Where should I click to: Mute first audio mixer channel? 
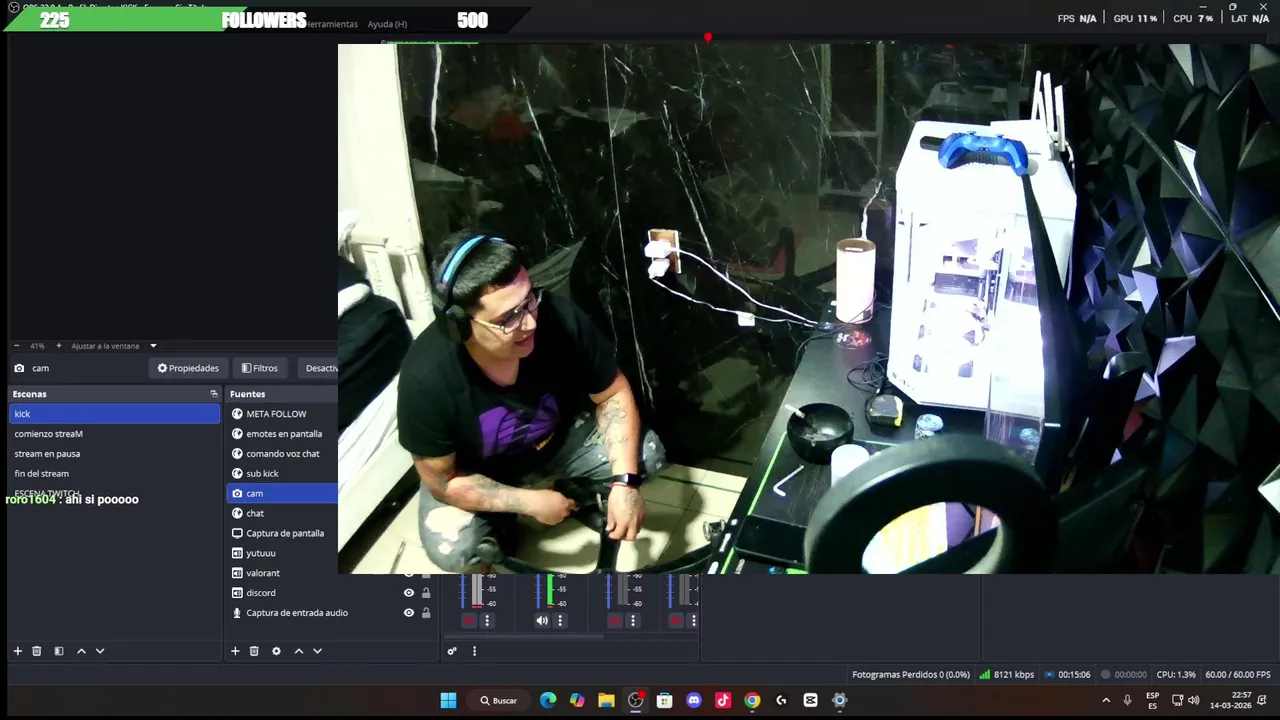point(468,621)
